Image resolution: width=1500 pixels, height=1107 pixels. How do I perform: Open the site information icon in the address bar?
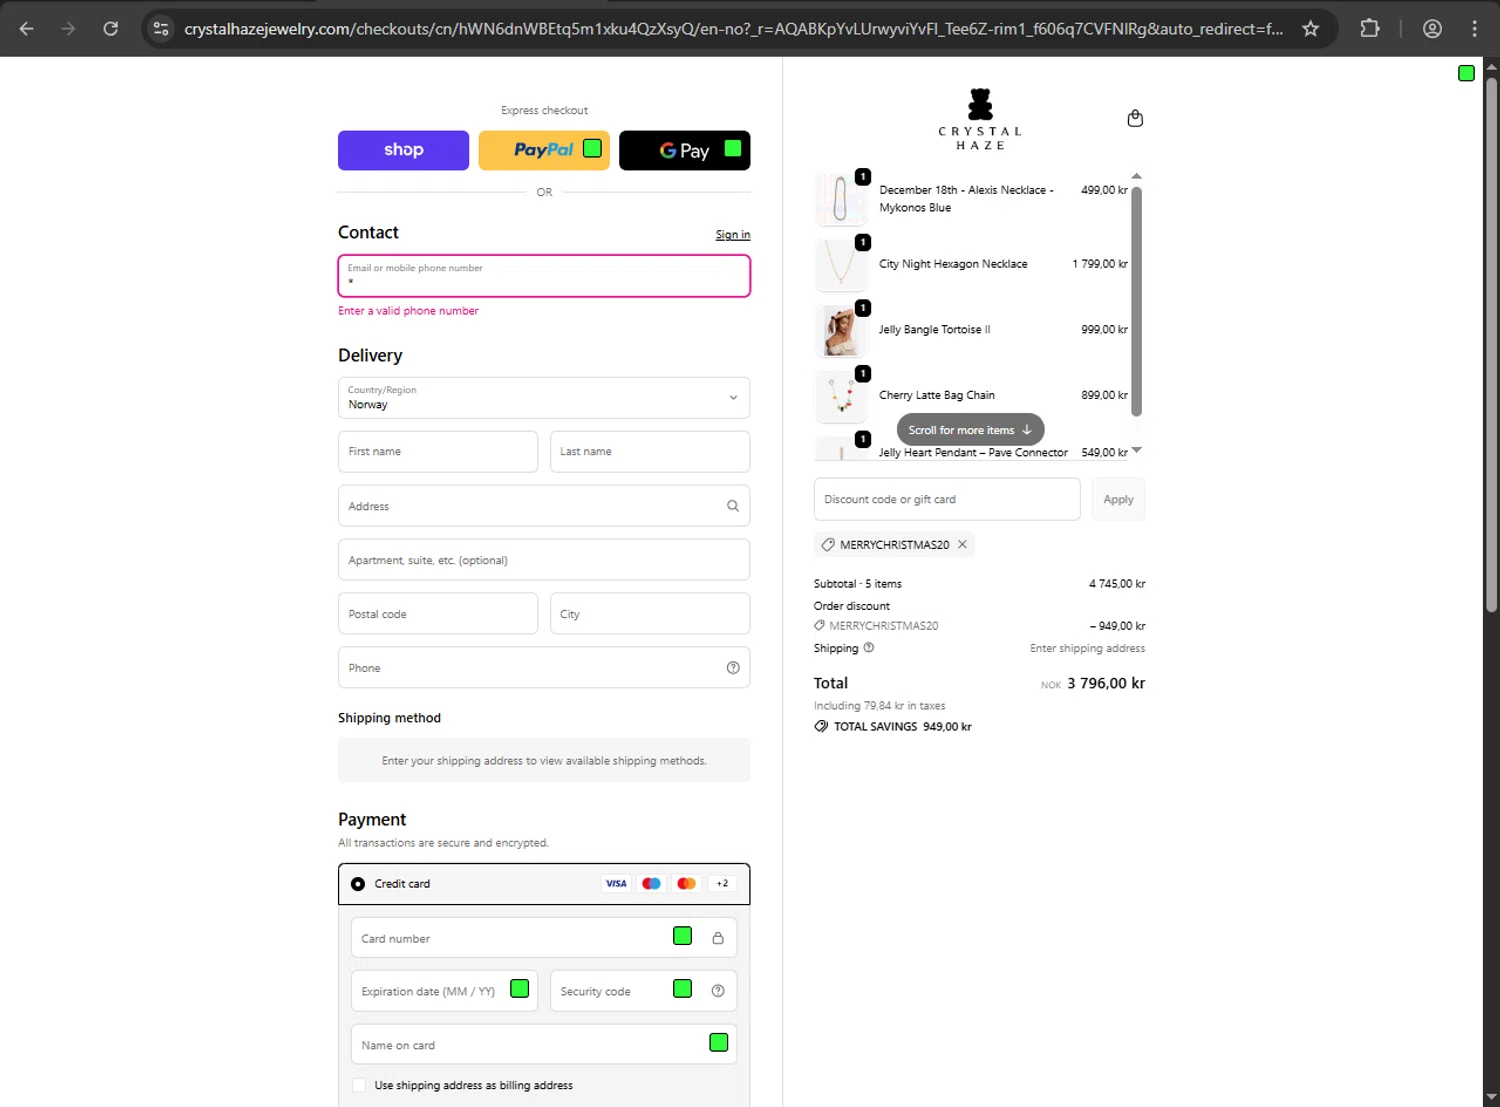click(x=161, y=29)
